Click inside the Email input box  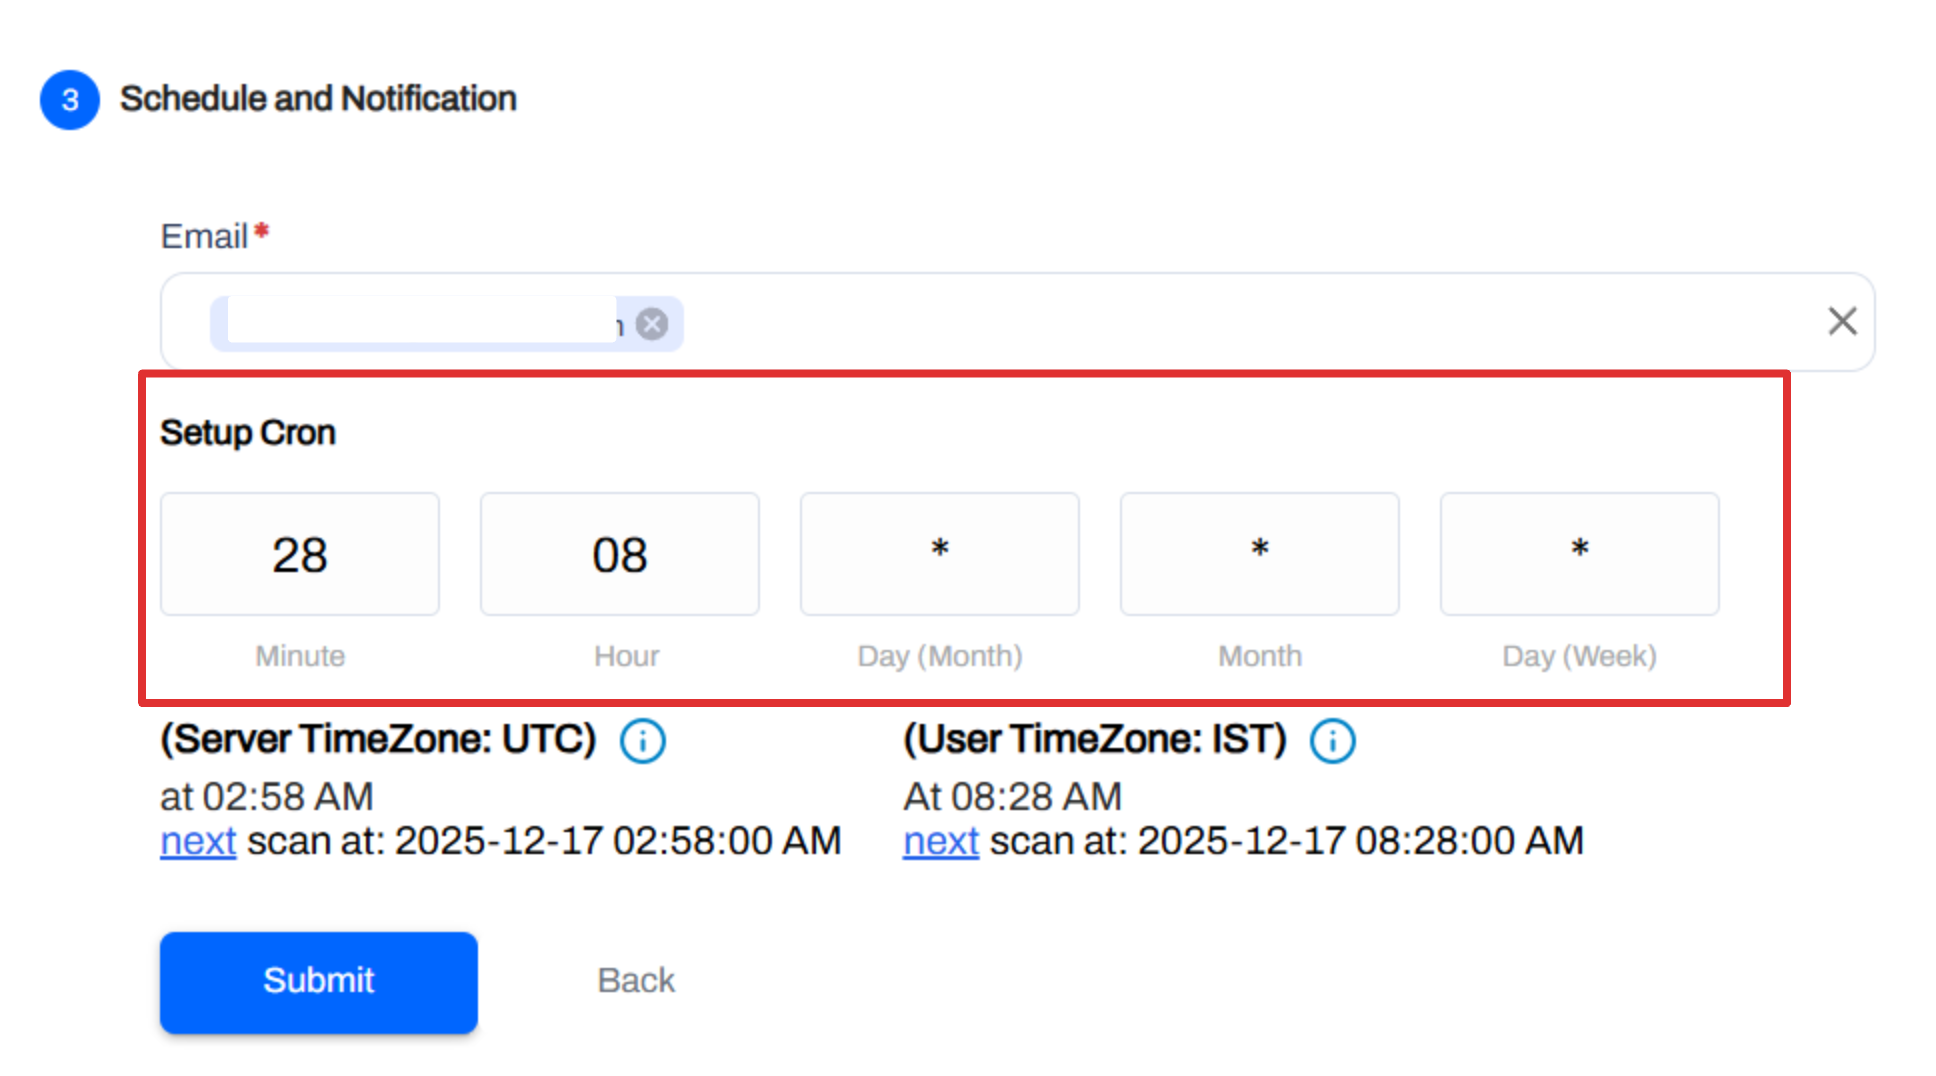[x=1200, y=322]
